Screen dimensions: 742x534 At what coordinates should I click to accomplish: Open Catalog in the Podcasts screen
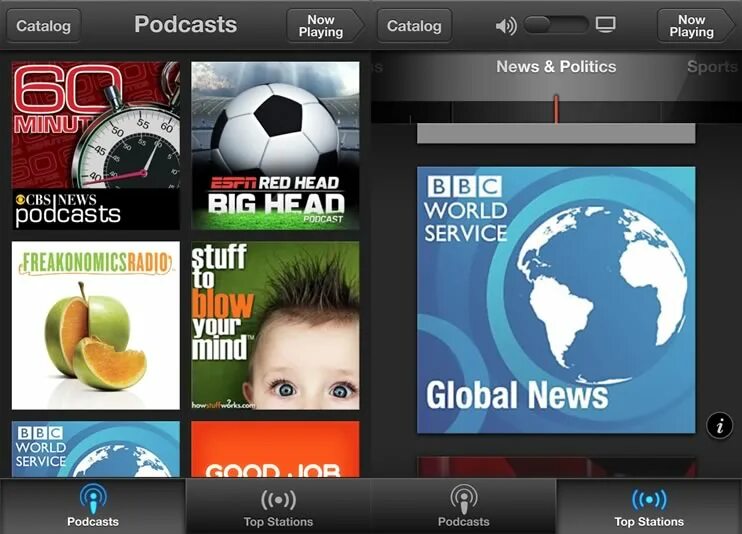pyautogui.click(x=43, y=26)
